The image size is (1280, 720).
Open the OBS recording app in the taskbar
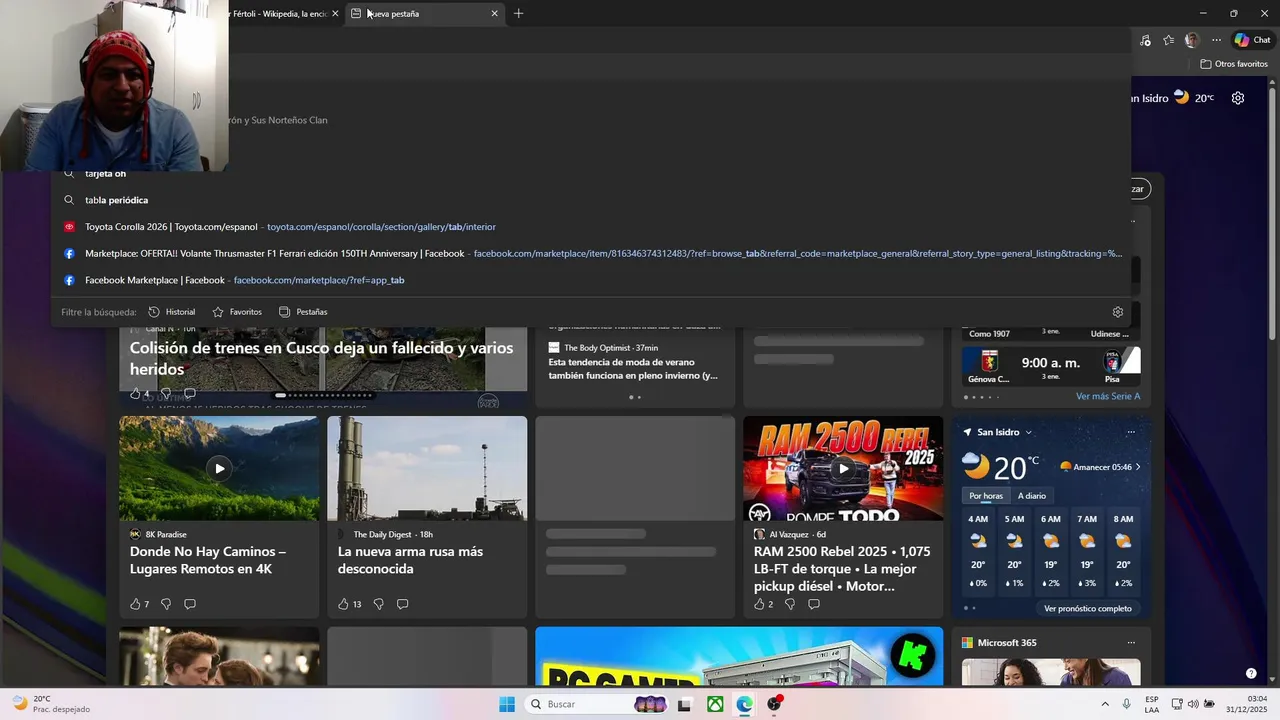point(775,704)
